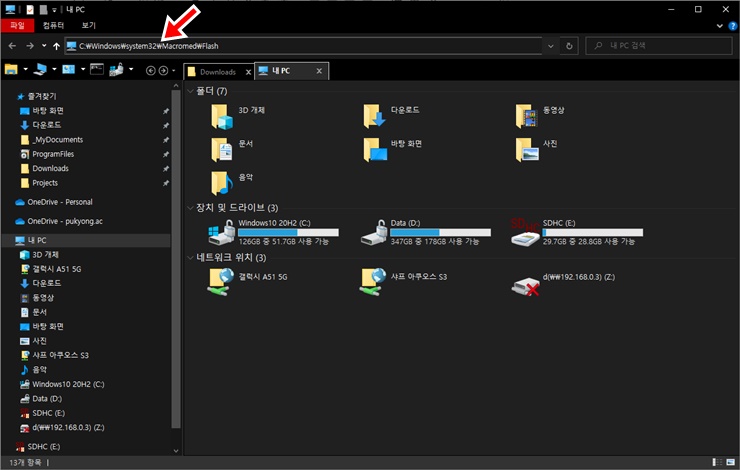This screenshot has height=470, width=740.
Task: Collapse the 폴더 (7) group
Action: pyautogui.click(x=191, y=91)
